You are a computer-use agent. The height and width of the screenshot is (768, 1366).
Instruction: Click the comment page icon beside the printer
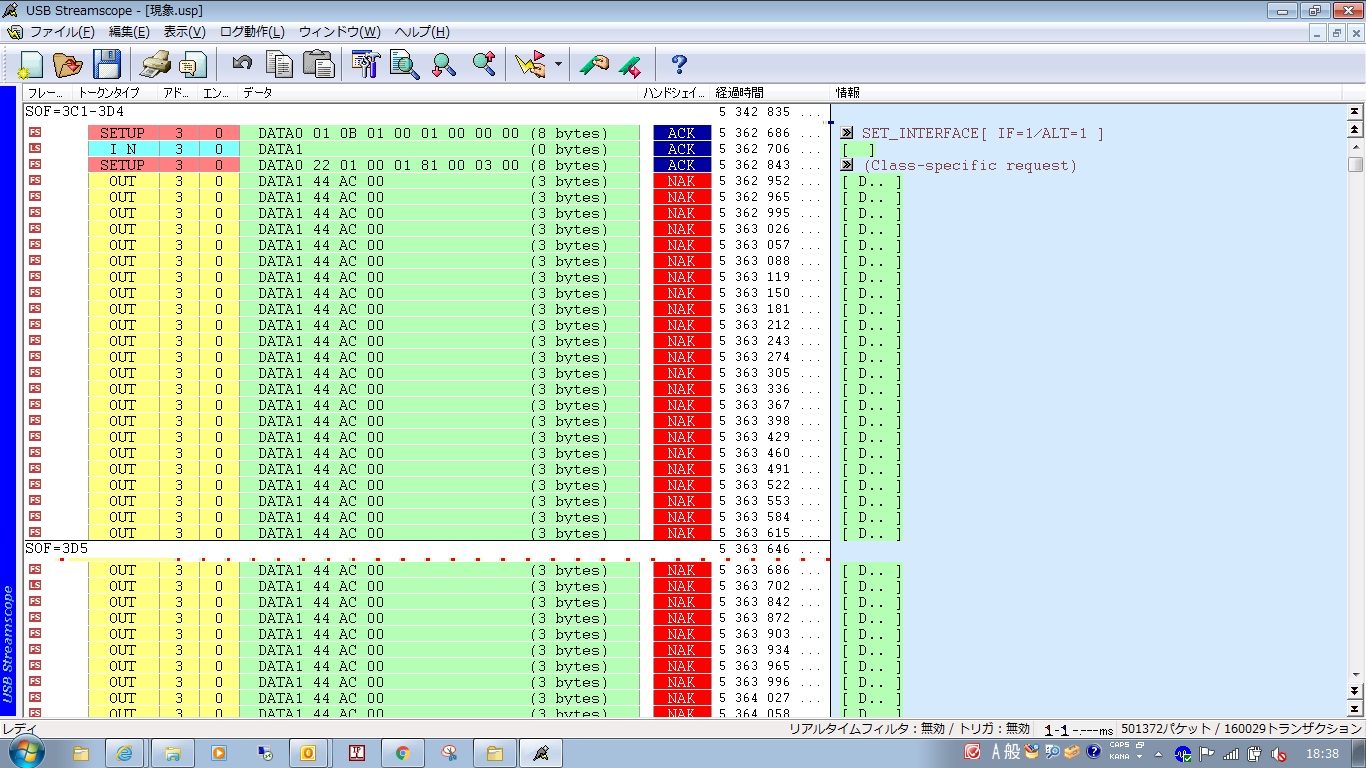pos(192,65)
